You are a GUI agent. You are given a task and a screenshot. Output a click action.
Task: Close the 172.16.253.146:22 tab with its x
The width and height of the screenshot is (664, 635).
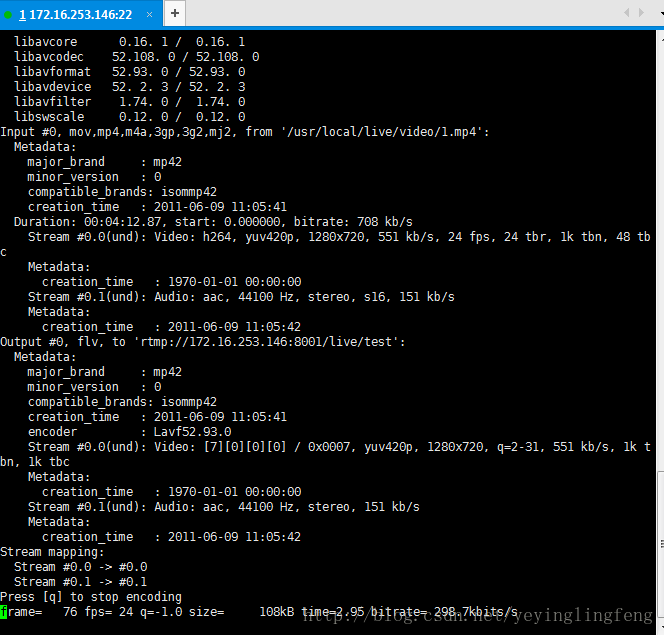(149, 15)
